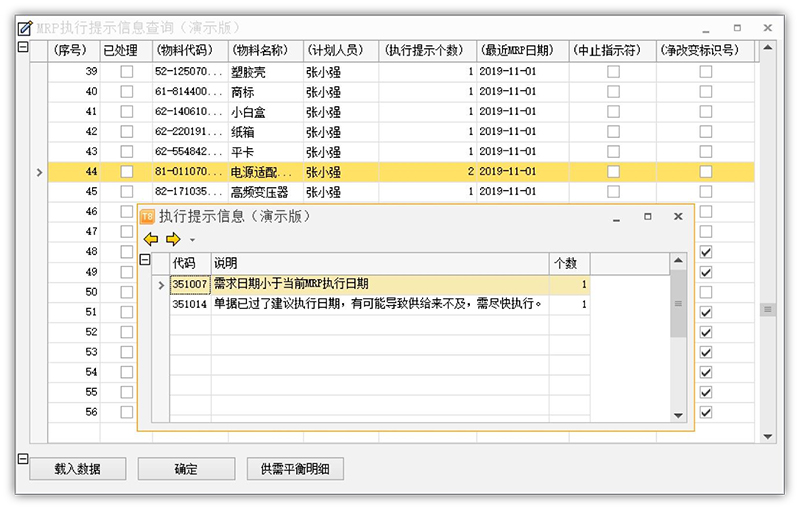Collapse the popup grid using minus box
The image size is (800, 510).
pos(145,260)
